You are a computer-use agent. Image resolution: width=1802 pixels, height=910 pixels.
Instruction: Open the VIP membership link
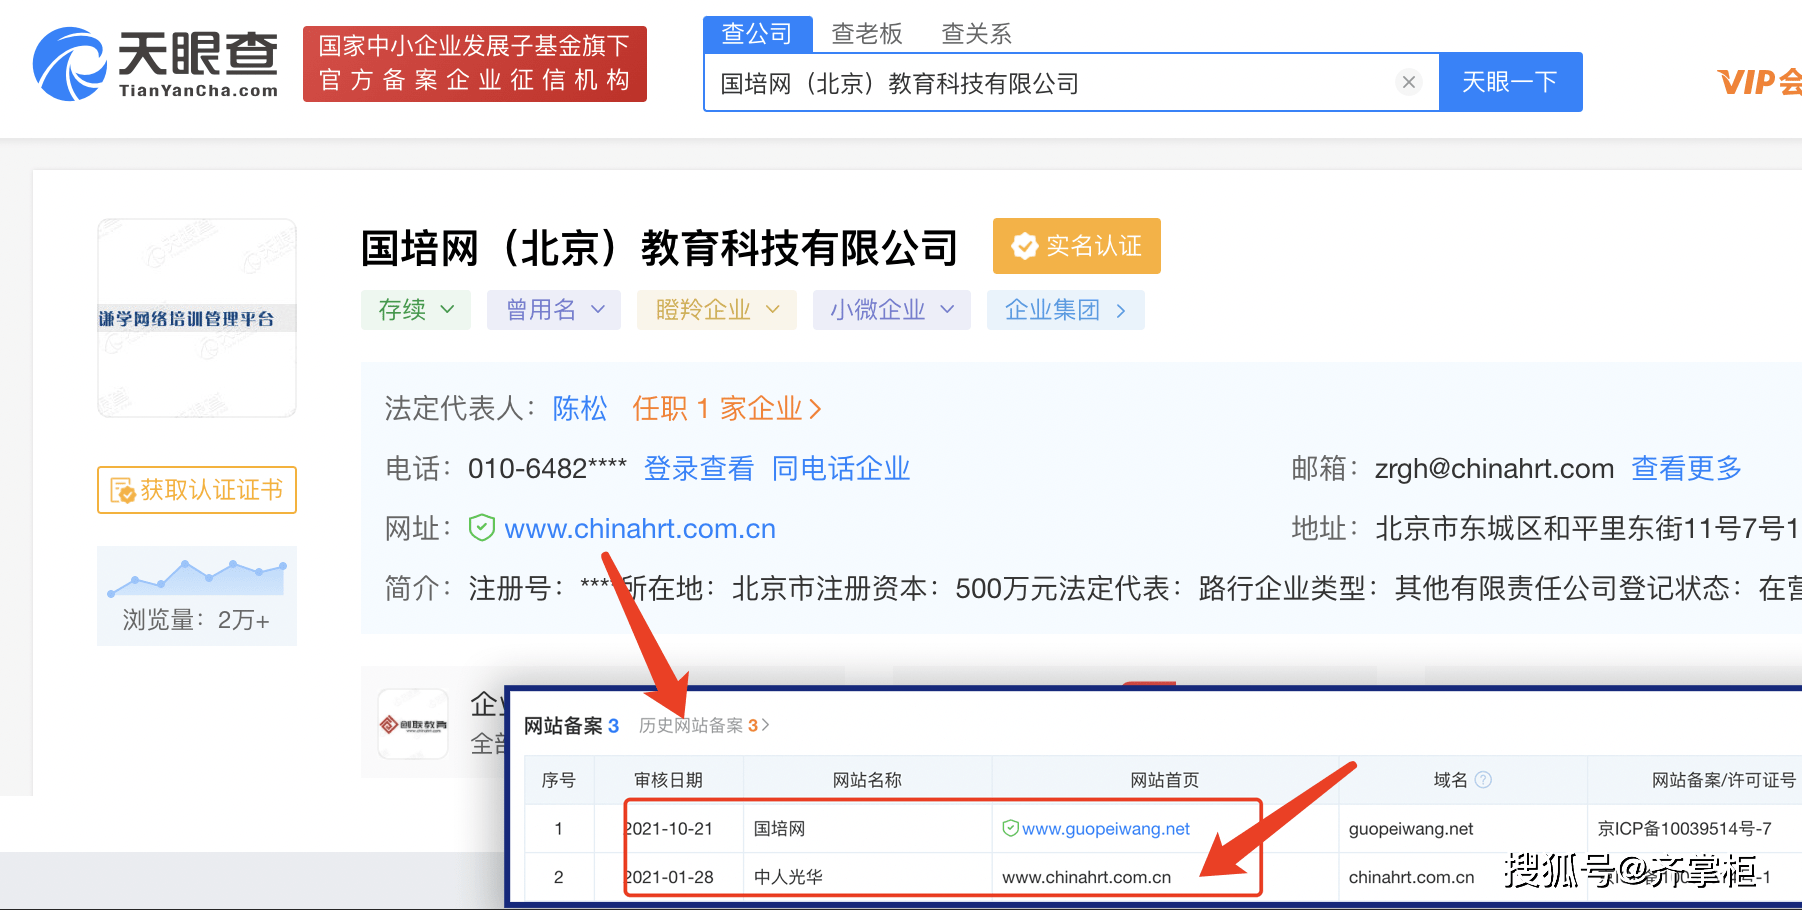pos(1759,82)
